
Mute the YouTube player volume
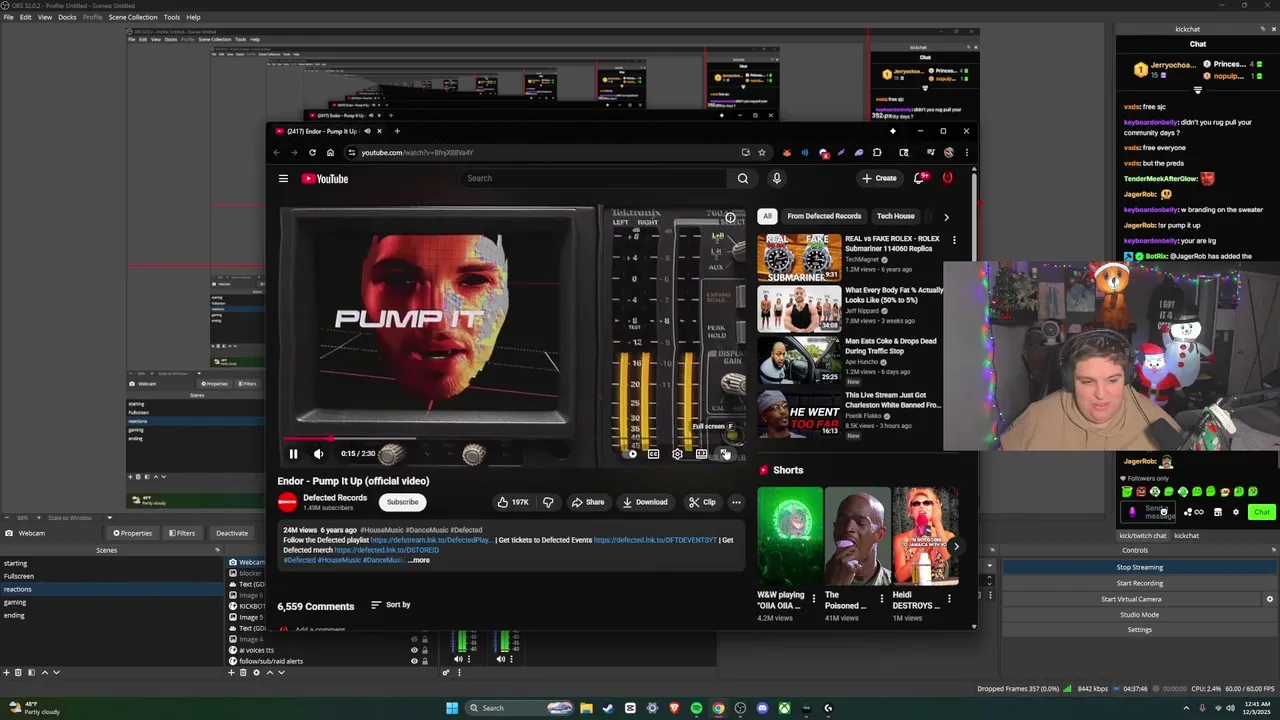(x=318, y=454)
